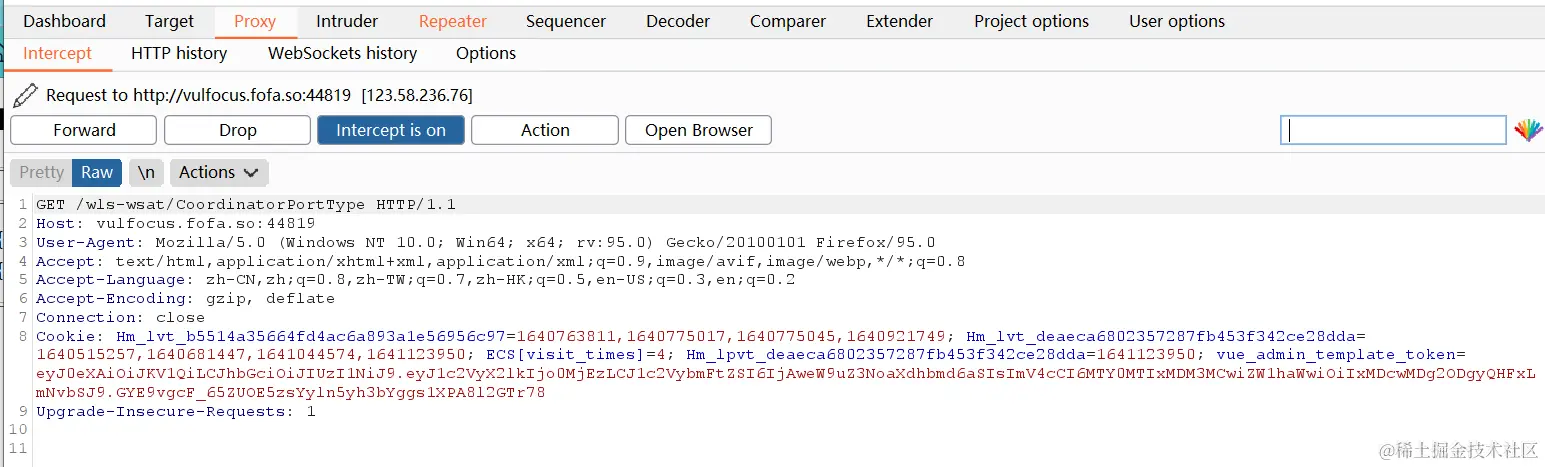This screenshot has height=467, width=1545.
Task: Switch to WebSockets history sub-tab
Action: tap(342, 53)
